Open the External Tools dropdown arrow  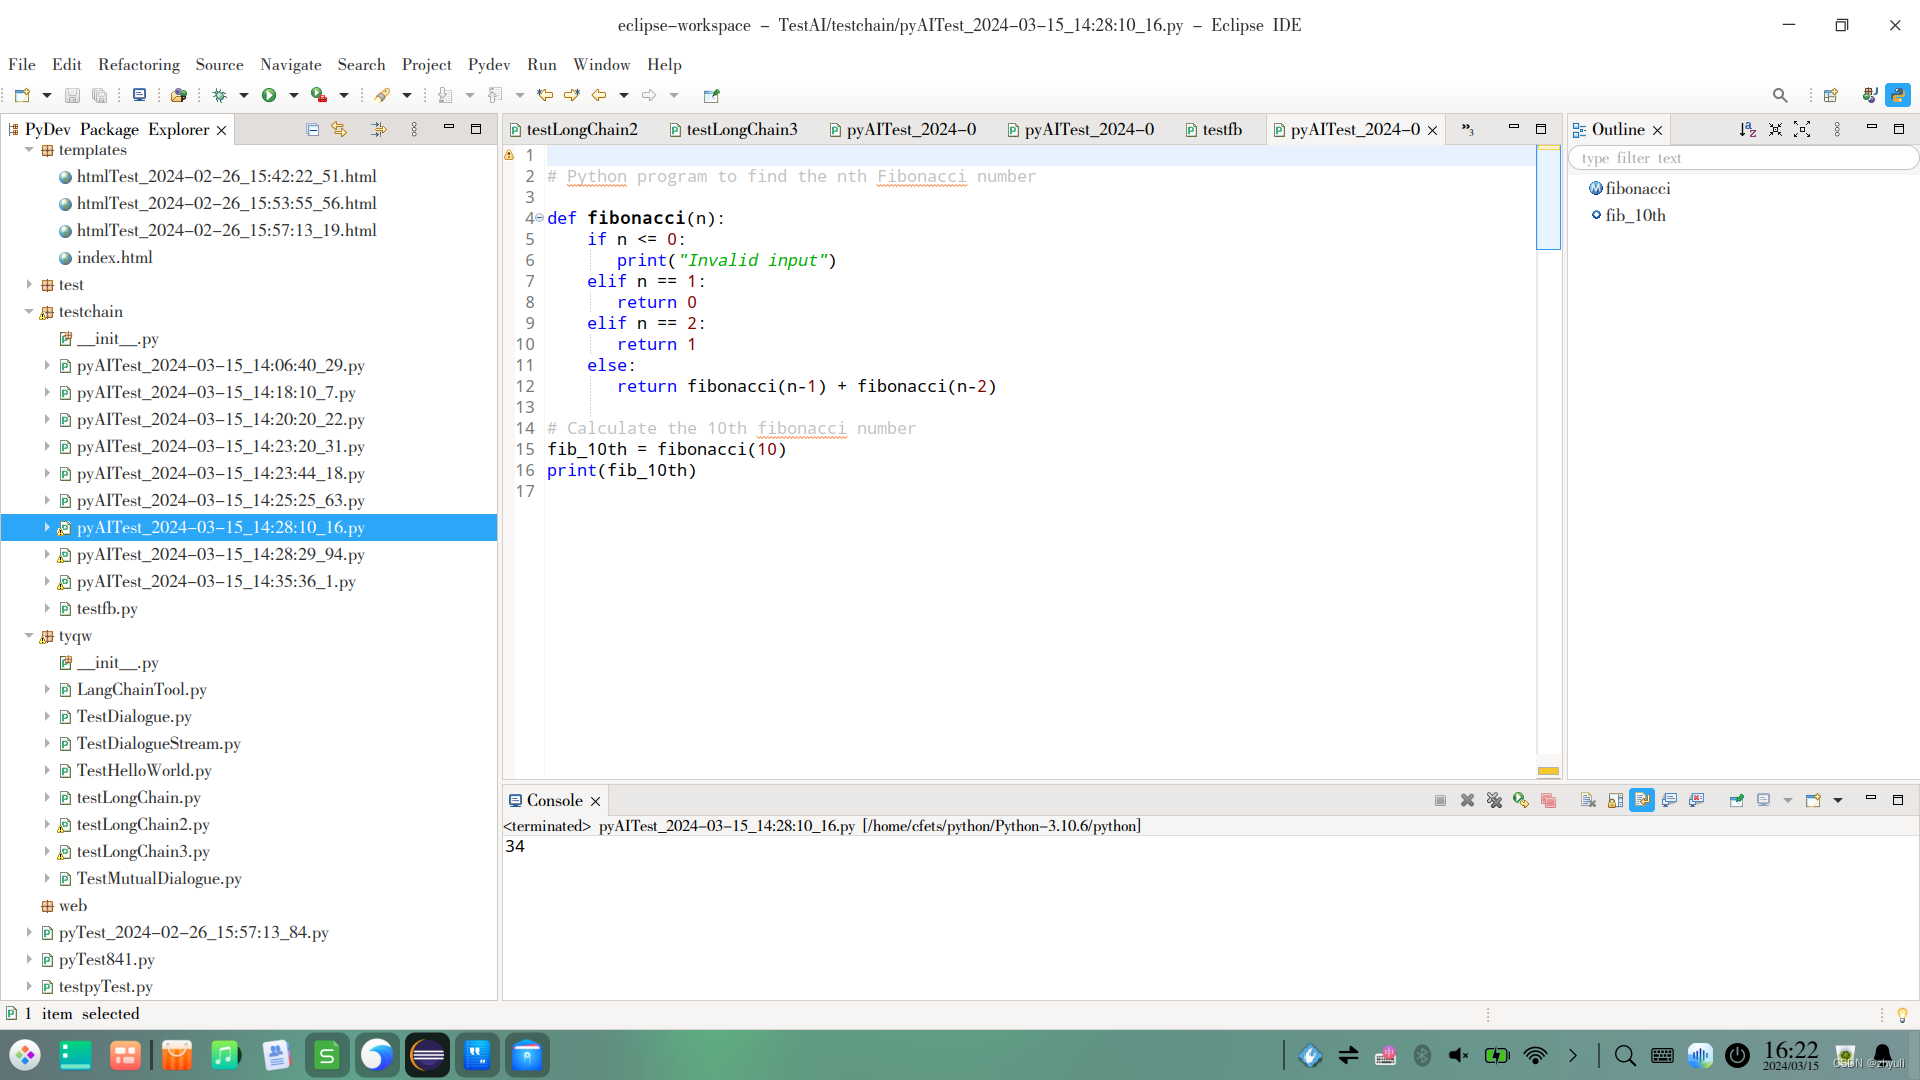[x=344, y=95]
